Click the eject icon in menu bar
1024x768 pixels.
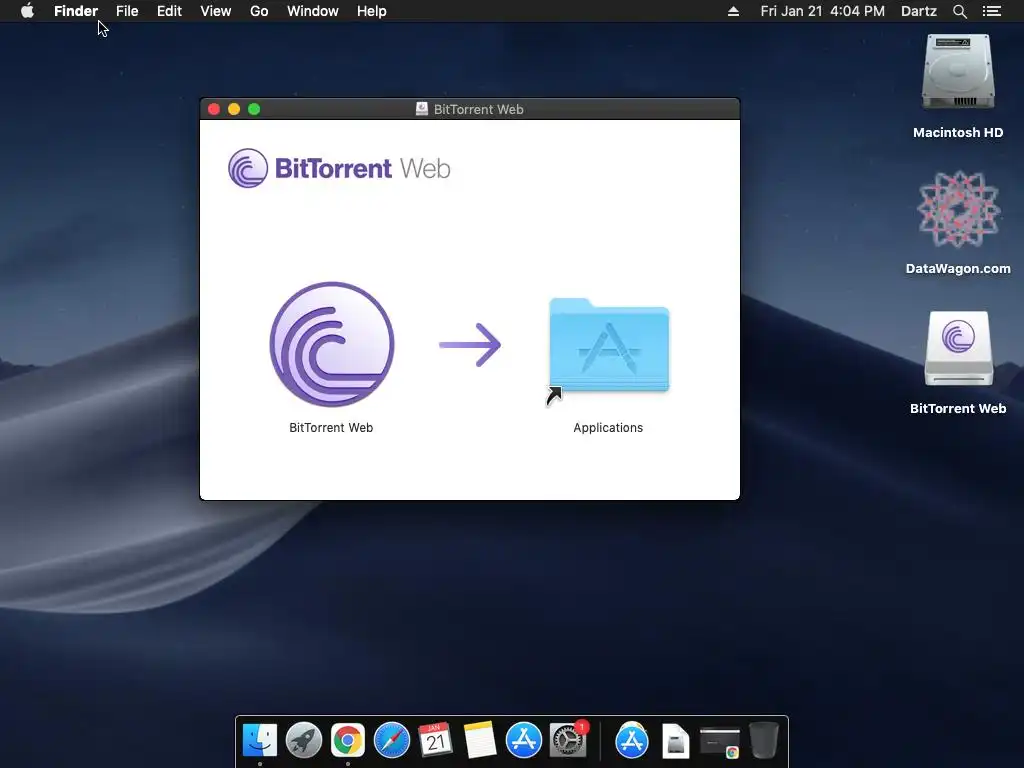(x=733, y=11)
